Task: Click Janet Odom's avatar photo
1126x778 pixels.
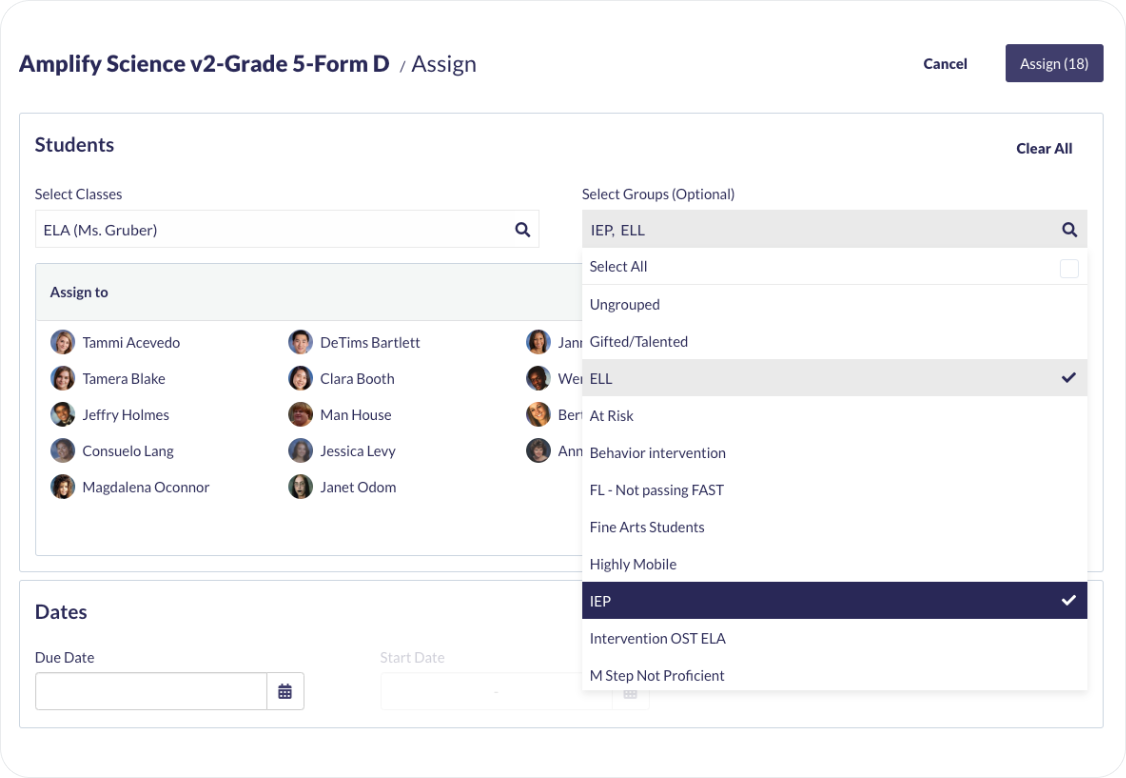Action: pos(300,486)
